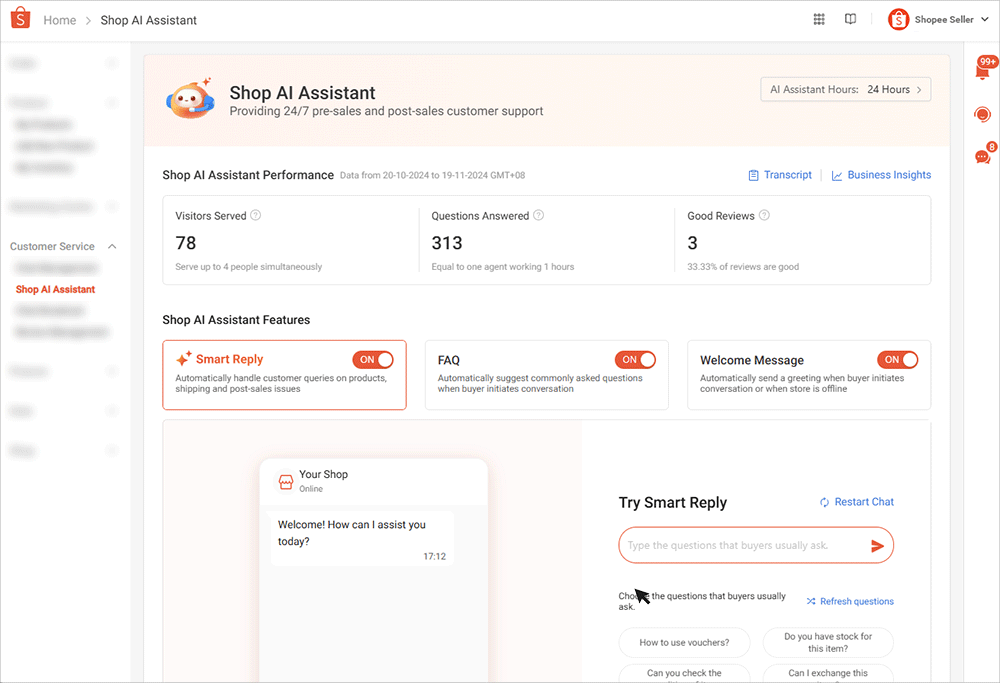Image resolution: width=1000 pixels, height=683 pixels.
Task: Open the book guide icon
Action: 850,19
